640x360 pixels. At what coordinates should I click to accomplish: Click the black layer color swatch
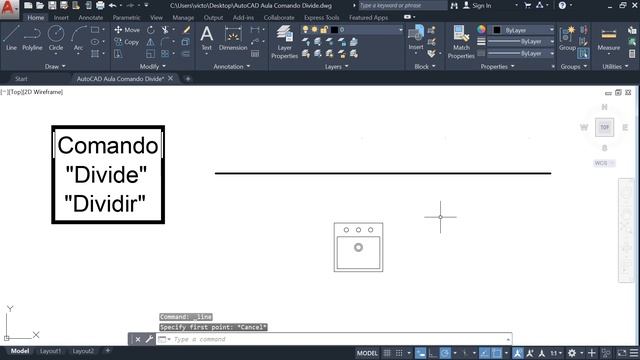(x=334, y=30)
